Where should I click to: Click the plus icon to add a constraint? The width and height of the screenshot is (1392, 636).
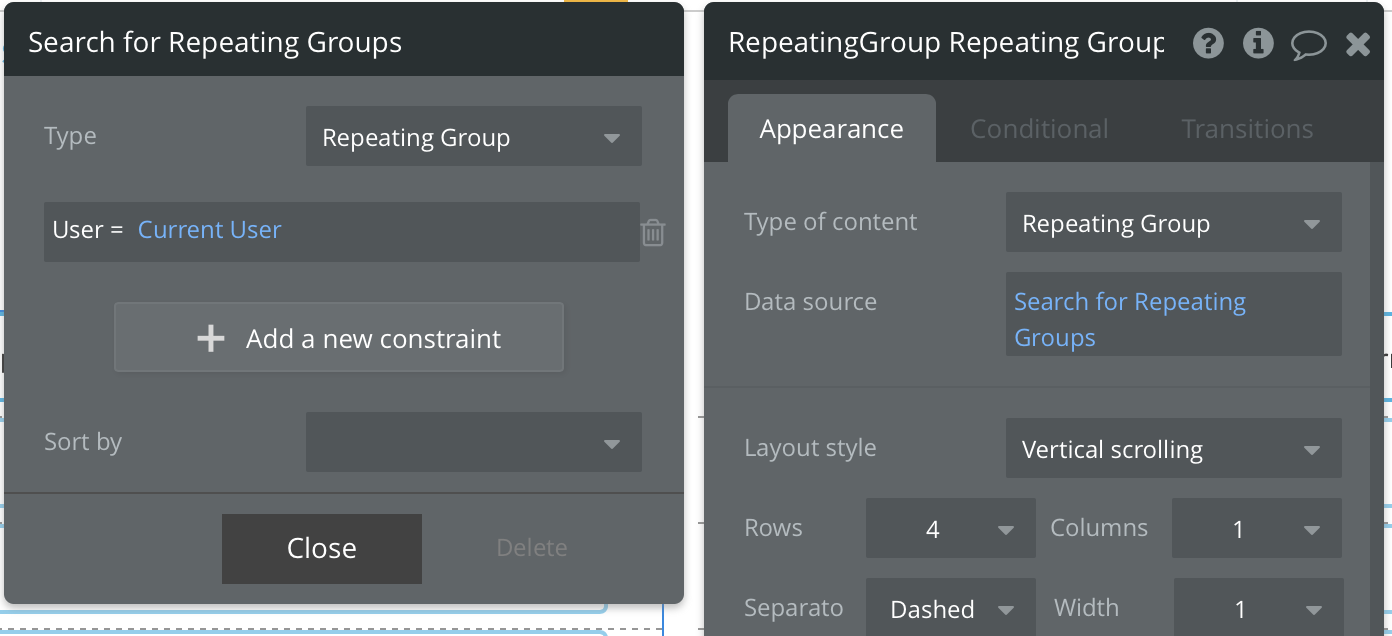211,339
